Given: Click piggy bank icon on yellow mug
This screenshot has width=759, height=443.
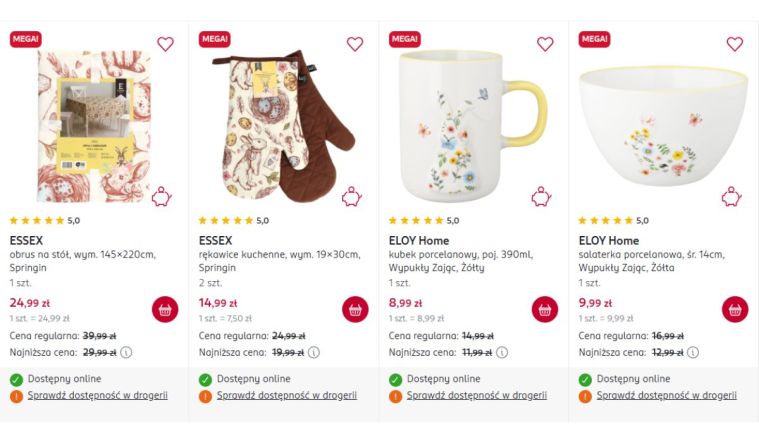Looking at the screenshot, I should 542,196.
